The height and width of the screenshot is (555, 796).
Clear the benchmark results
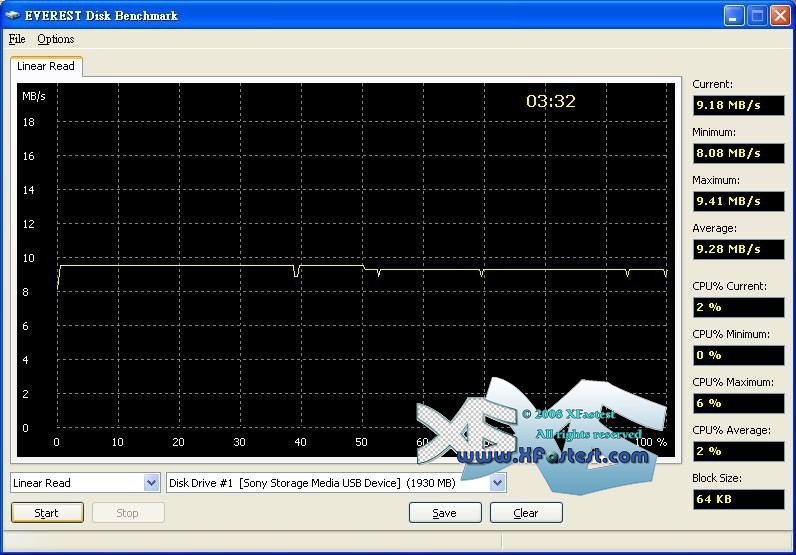pyautogui.click(x=526, y=513)
